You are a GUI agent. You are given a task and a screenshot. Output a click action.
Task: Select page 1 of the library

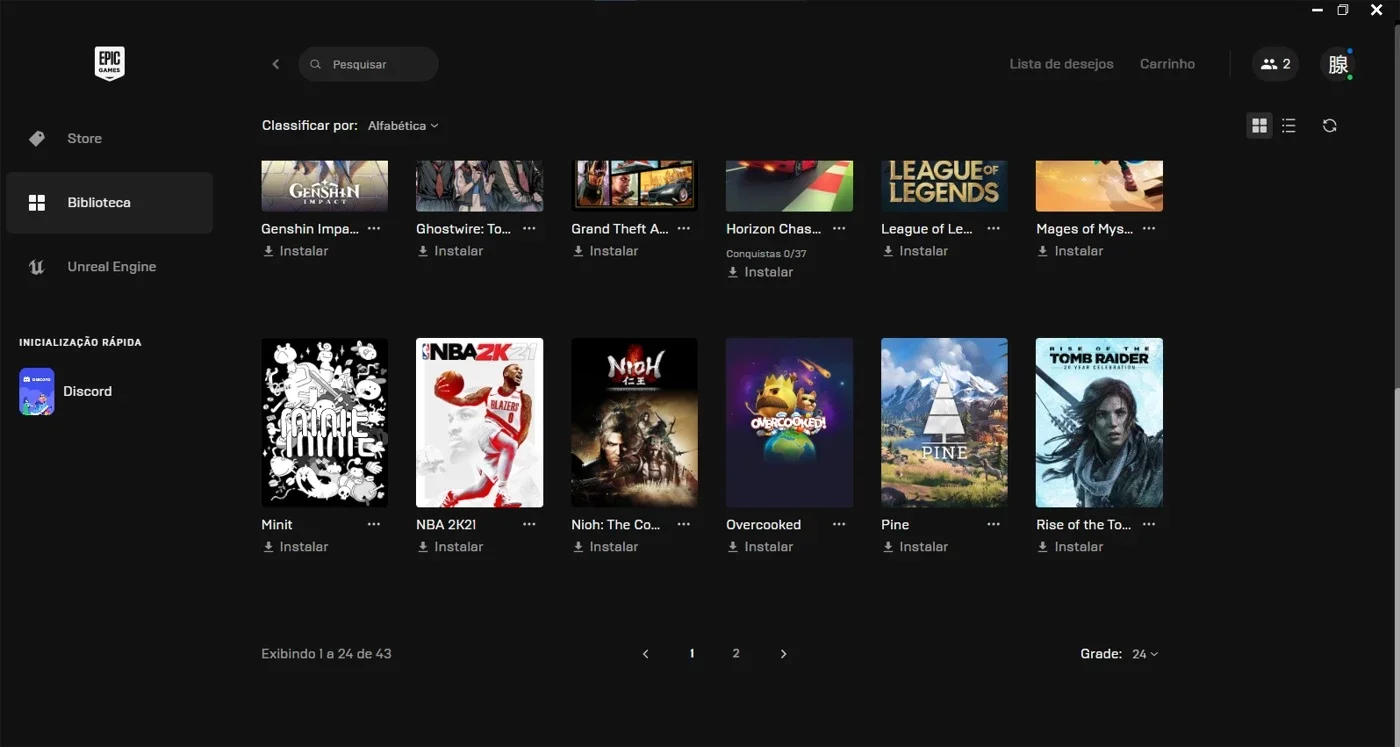[x=692, y=654]
